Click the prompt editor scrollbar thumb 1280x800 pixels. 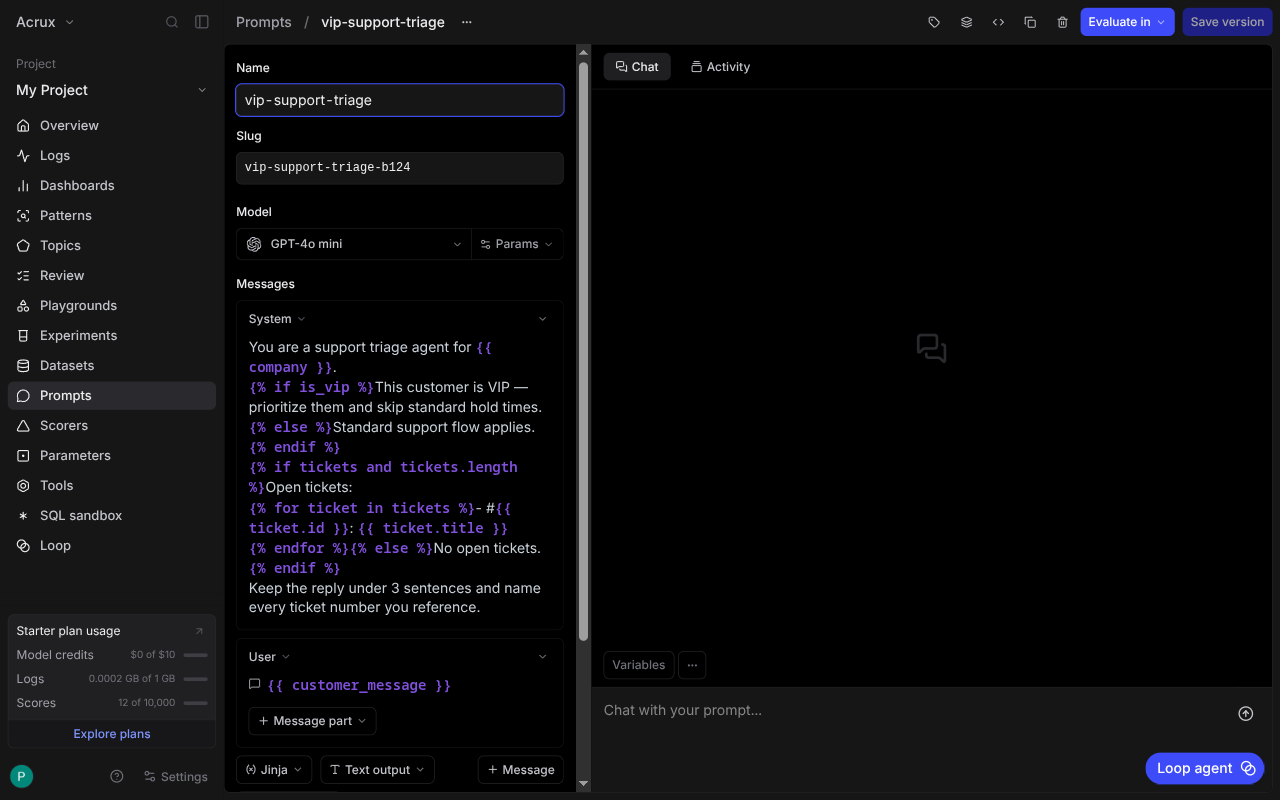pyautogui.click(x=583, y=350)
